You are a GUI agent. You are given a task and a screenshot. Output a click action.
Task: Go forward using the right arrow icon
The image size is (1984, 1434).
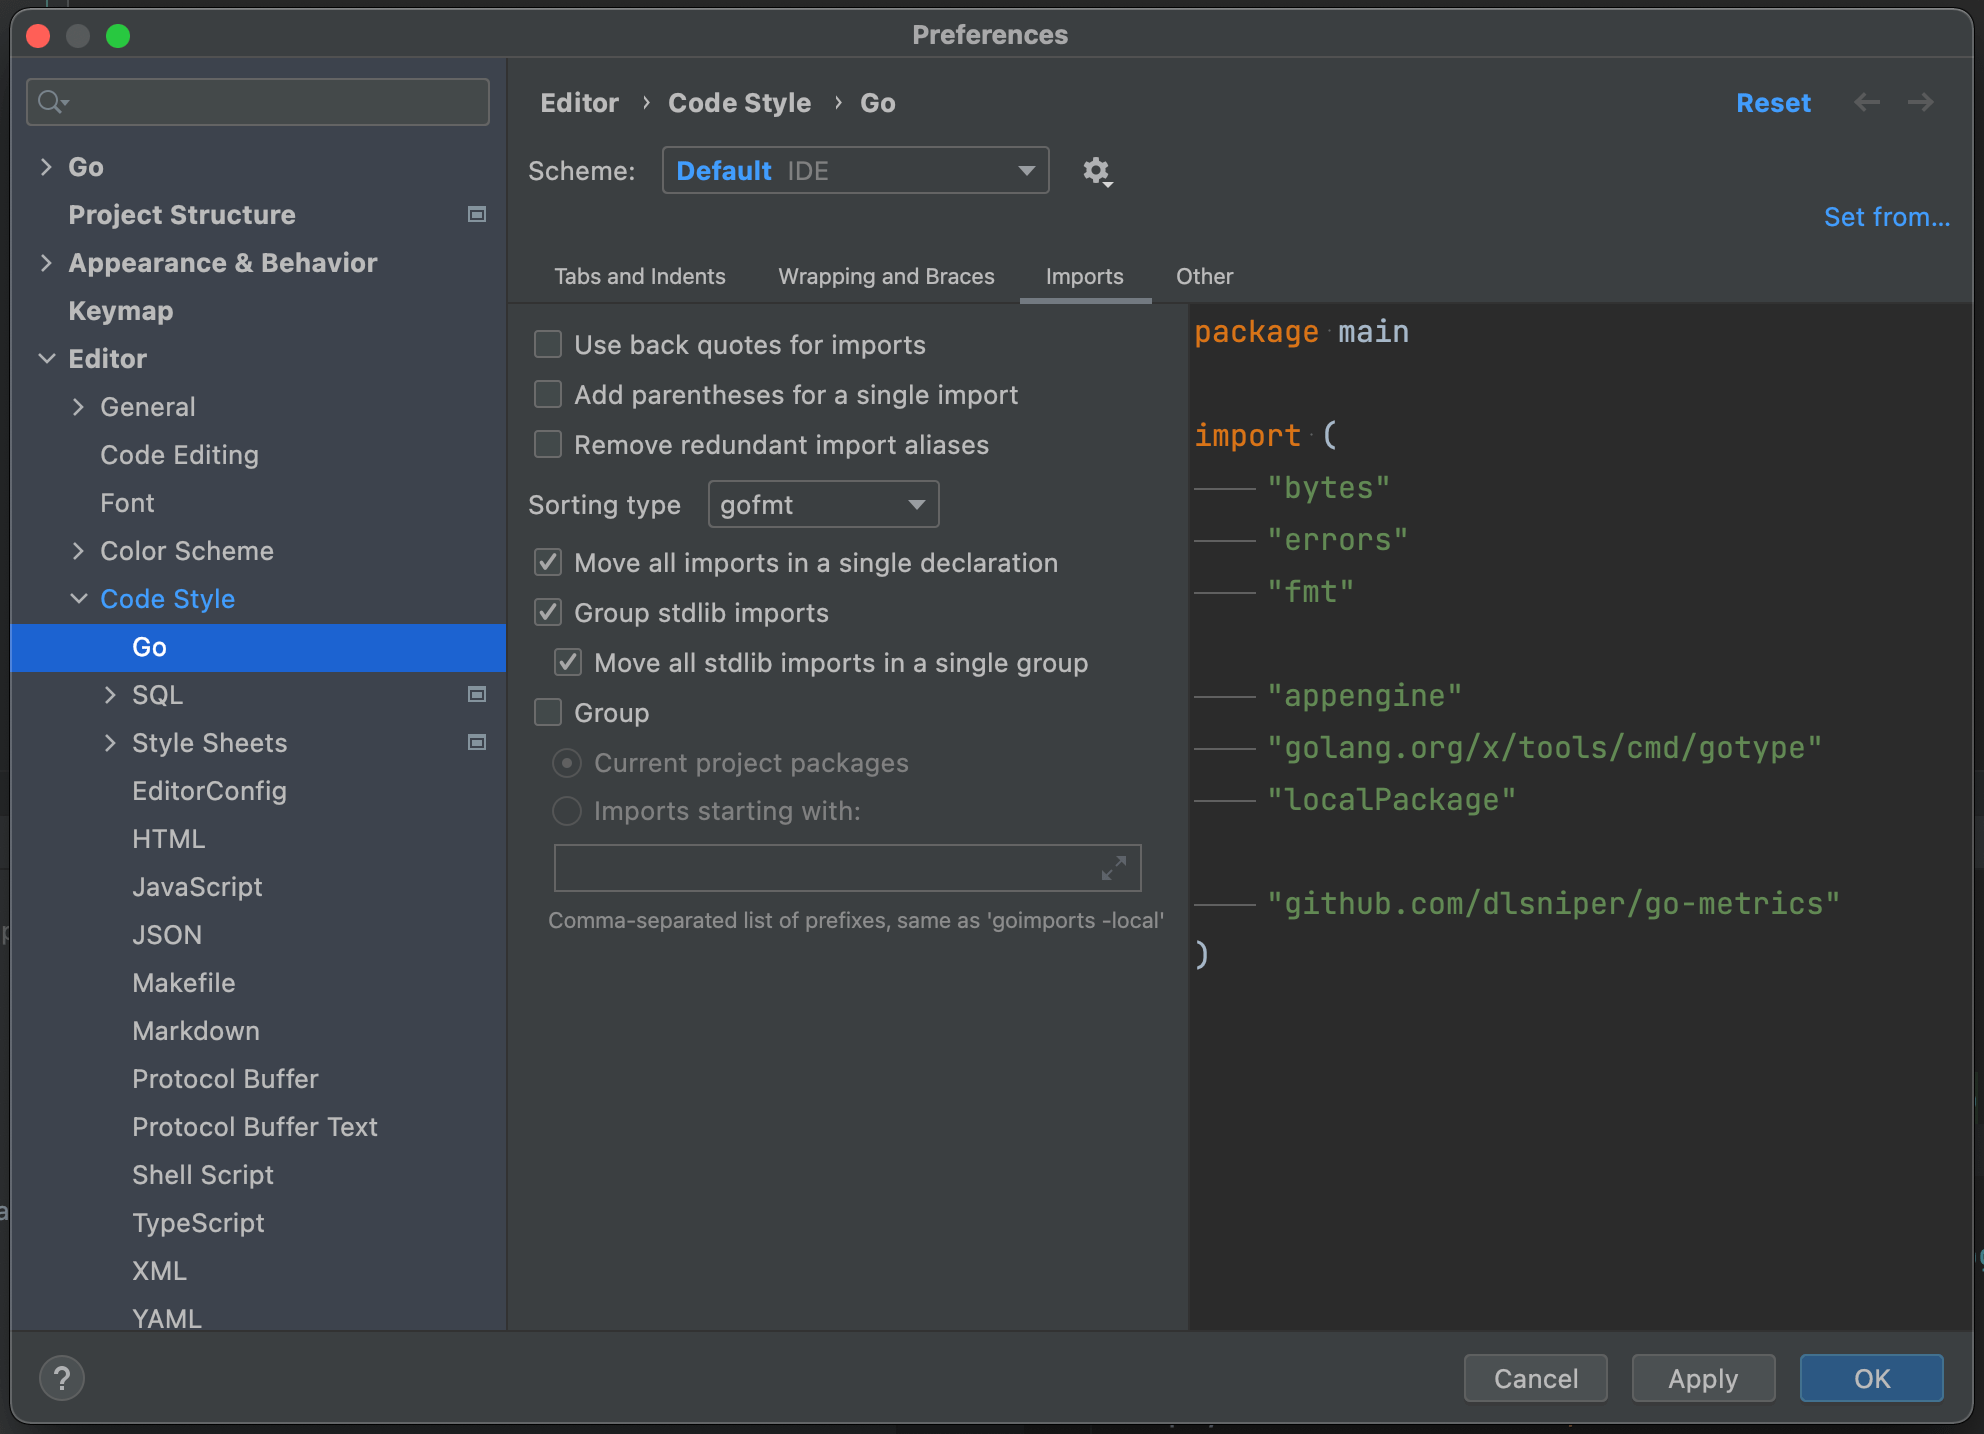point(1920,102)
